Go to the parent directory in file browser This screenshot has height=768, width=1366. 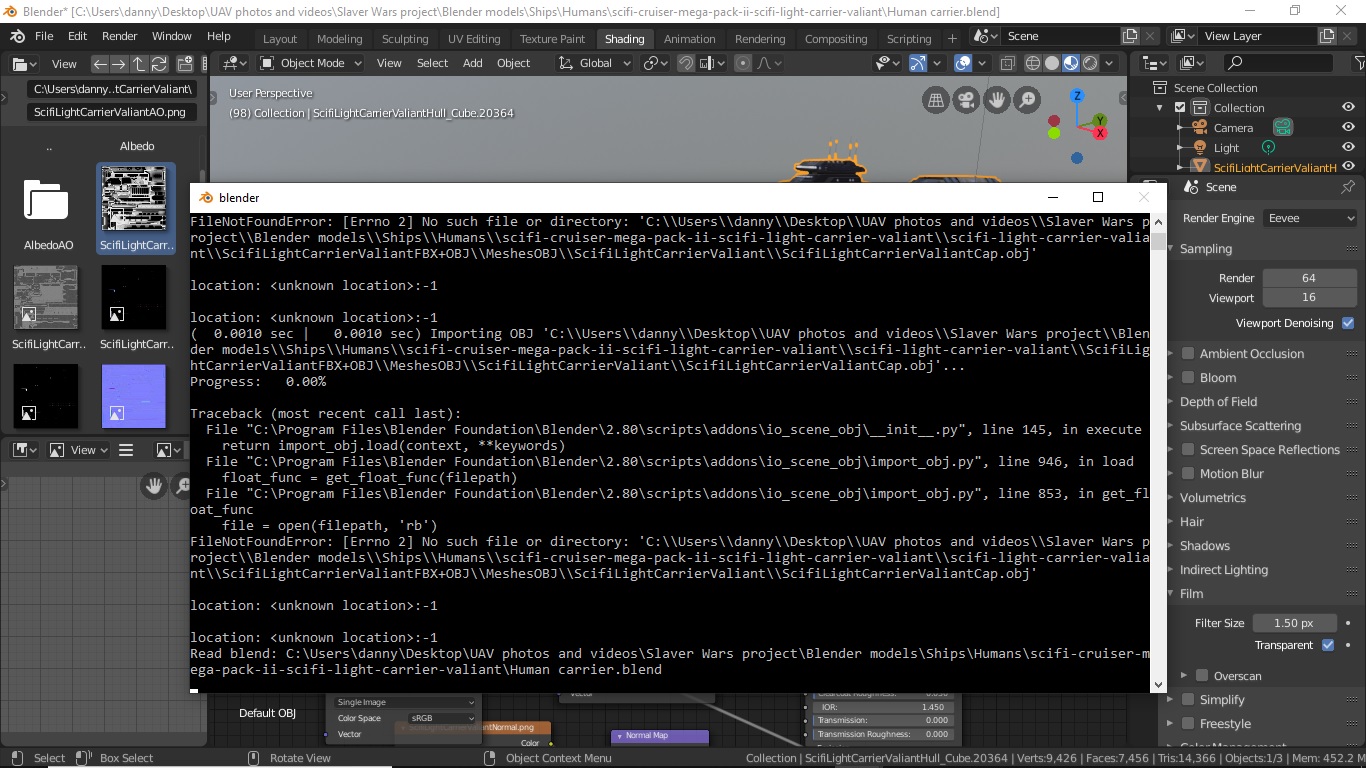[x=138, y=63]
